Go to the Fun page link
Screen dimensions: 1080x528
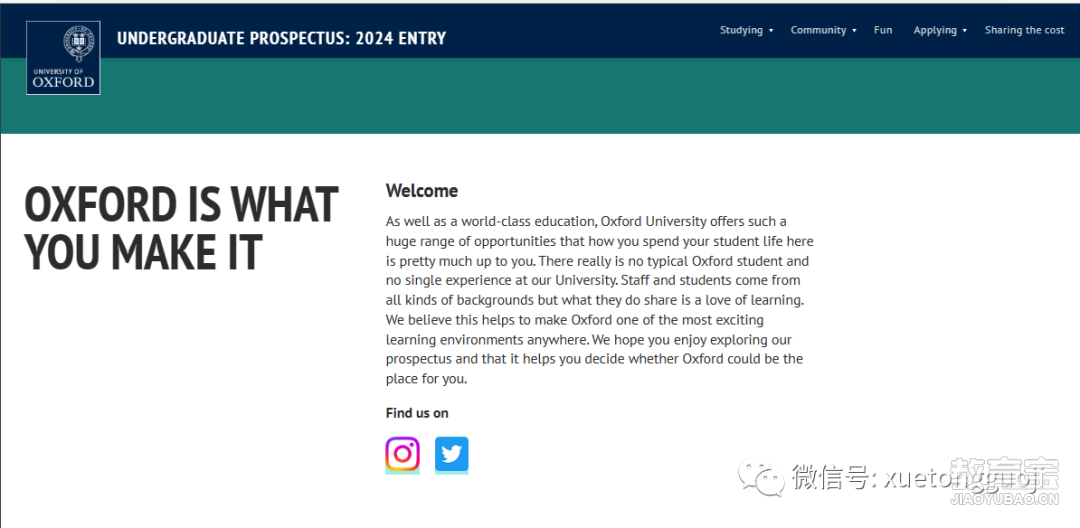click(883, 30)
